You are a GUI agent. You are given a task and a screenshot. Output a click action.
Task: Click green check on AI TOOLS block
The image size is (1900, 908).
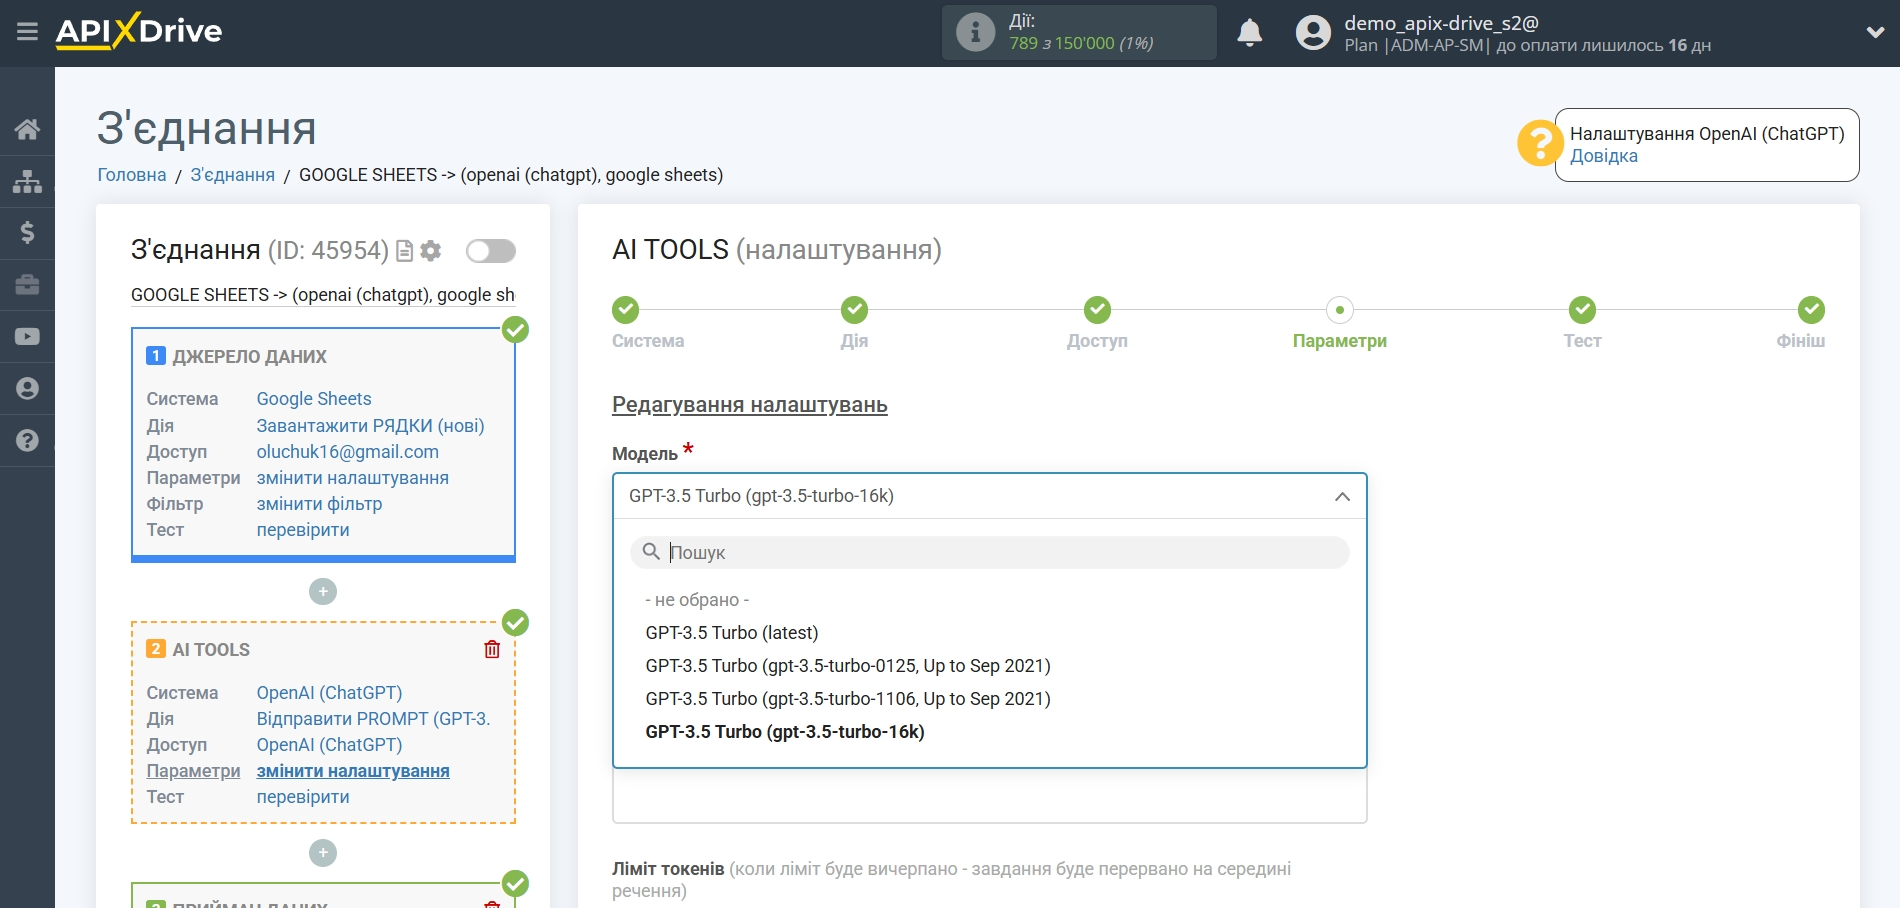click(515, 622)
